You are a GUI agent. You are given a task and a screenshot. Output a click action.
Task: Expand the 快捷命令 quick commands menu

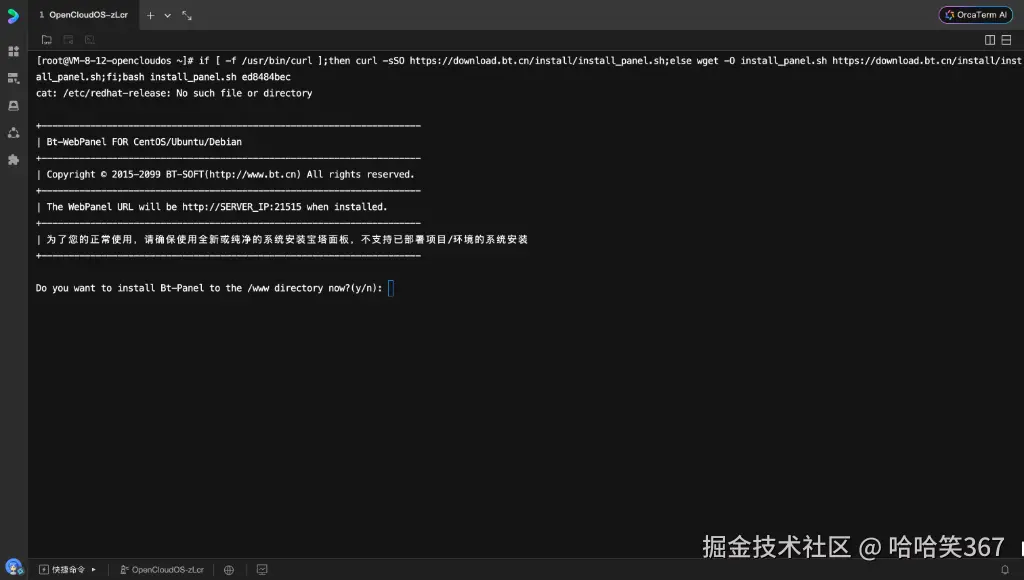[x=67, y=570]
